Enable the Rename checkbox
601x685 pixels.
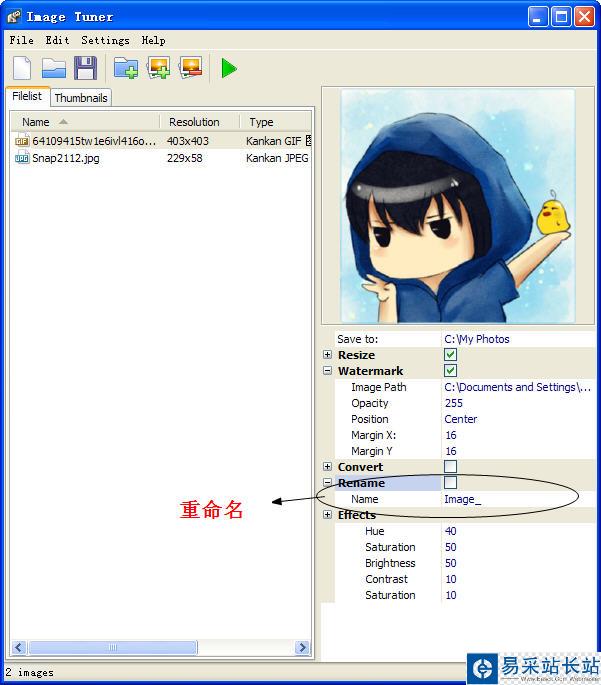click(x=450, y=483)
